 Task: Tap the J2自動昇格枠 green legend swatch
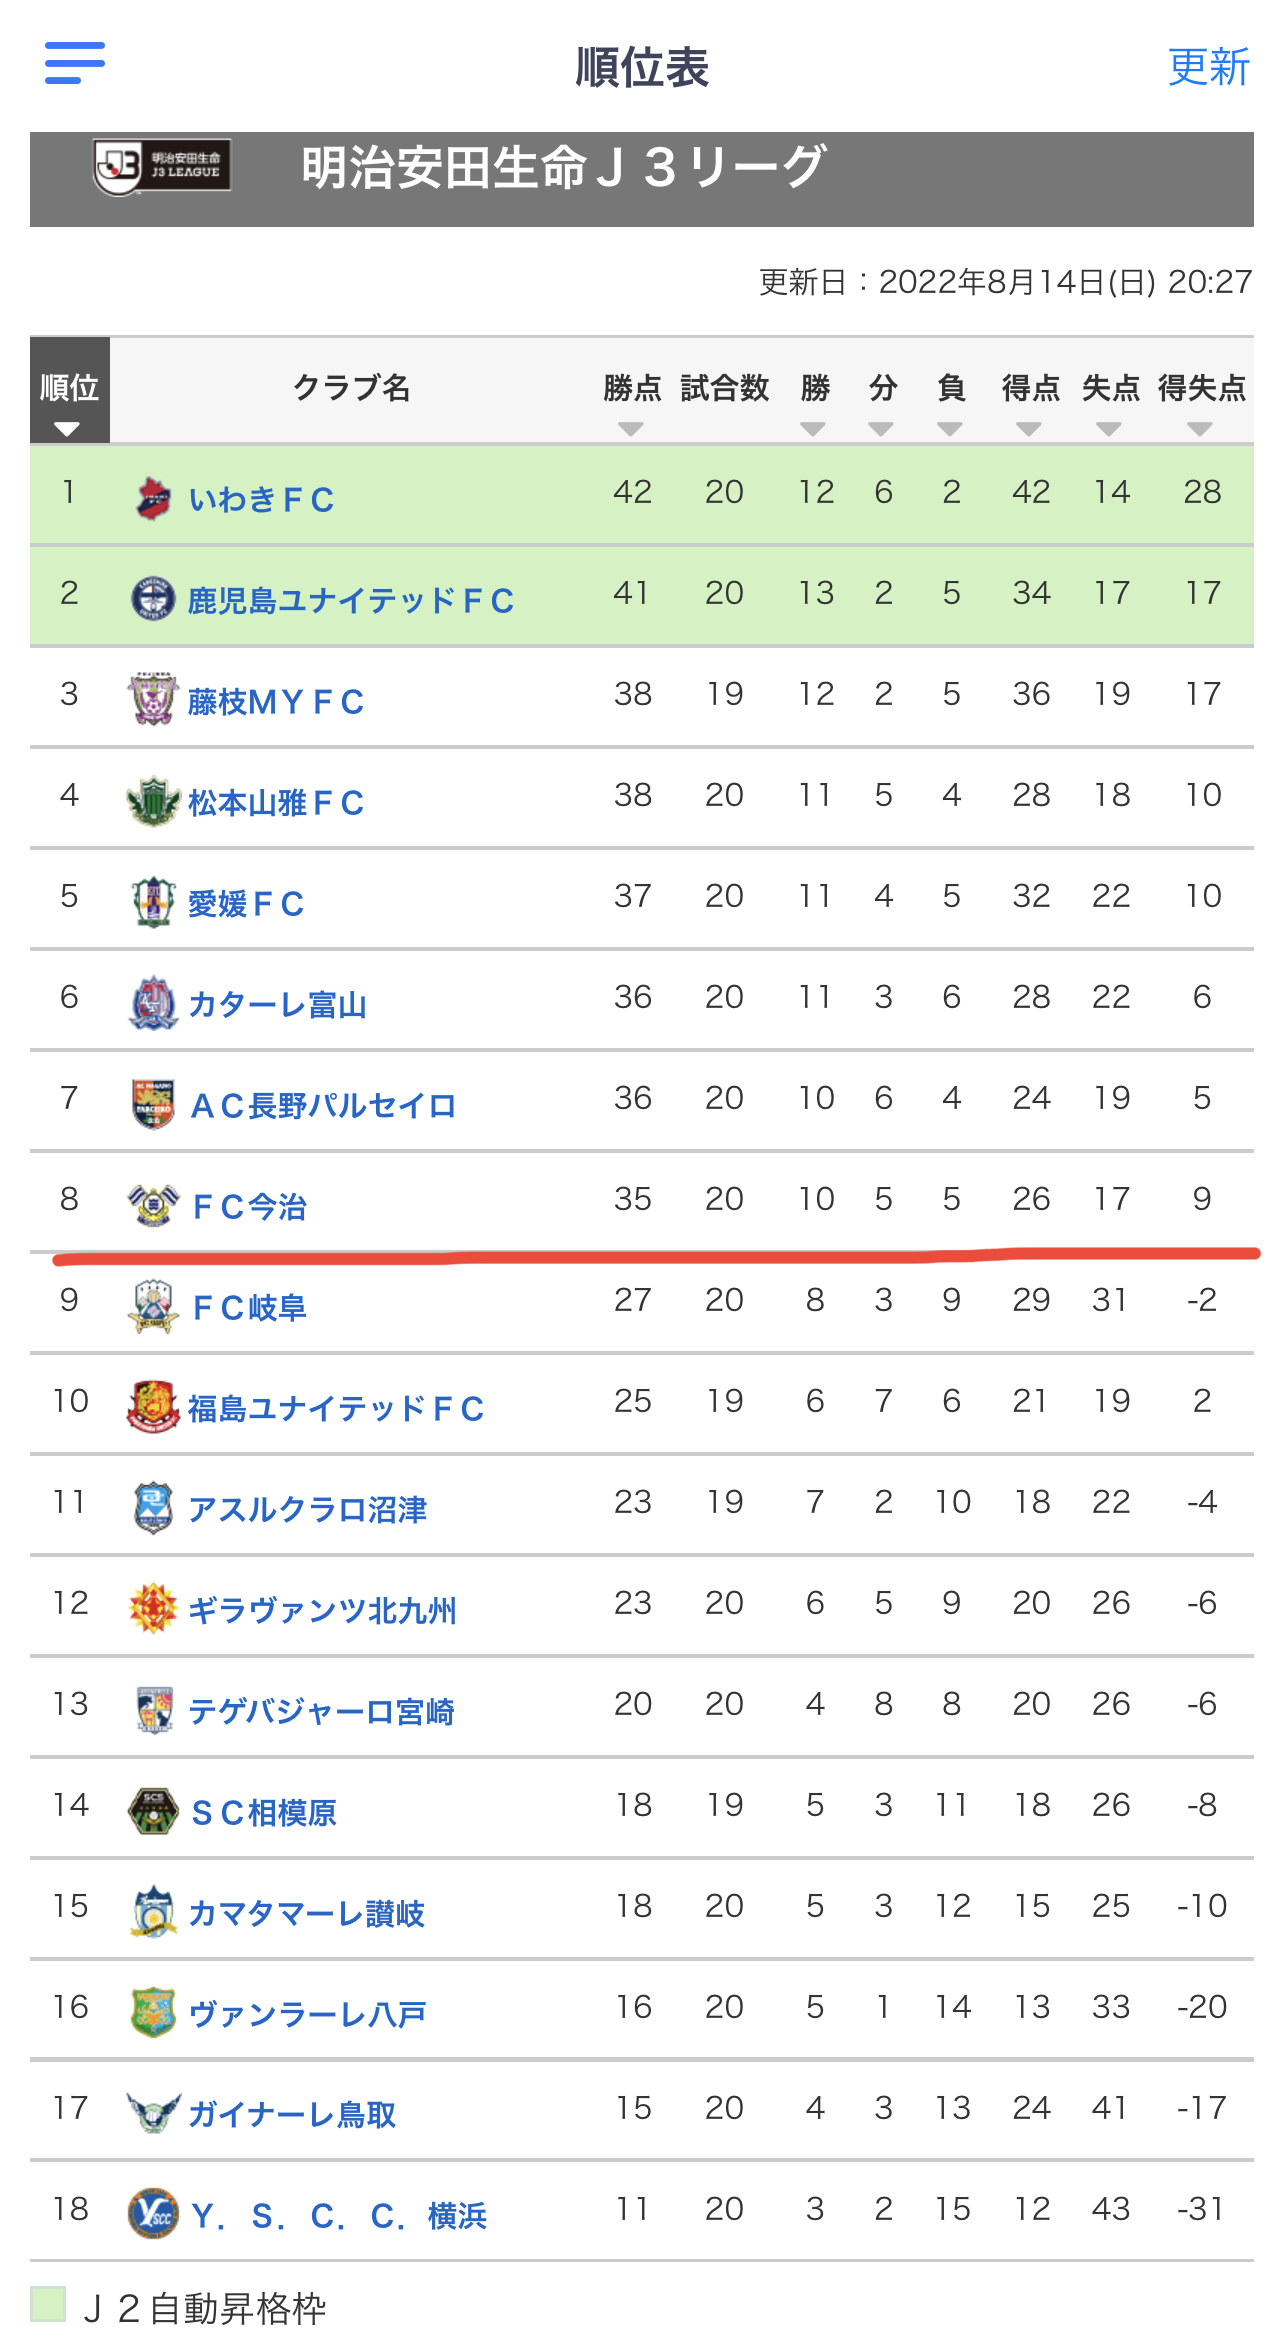click(48, 2303)
